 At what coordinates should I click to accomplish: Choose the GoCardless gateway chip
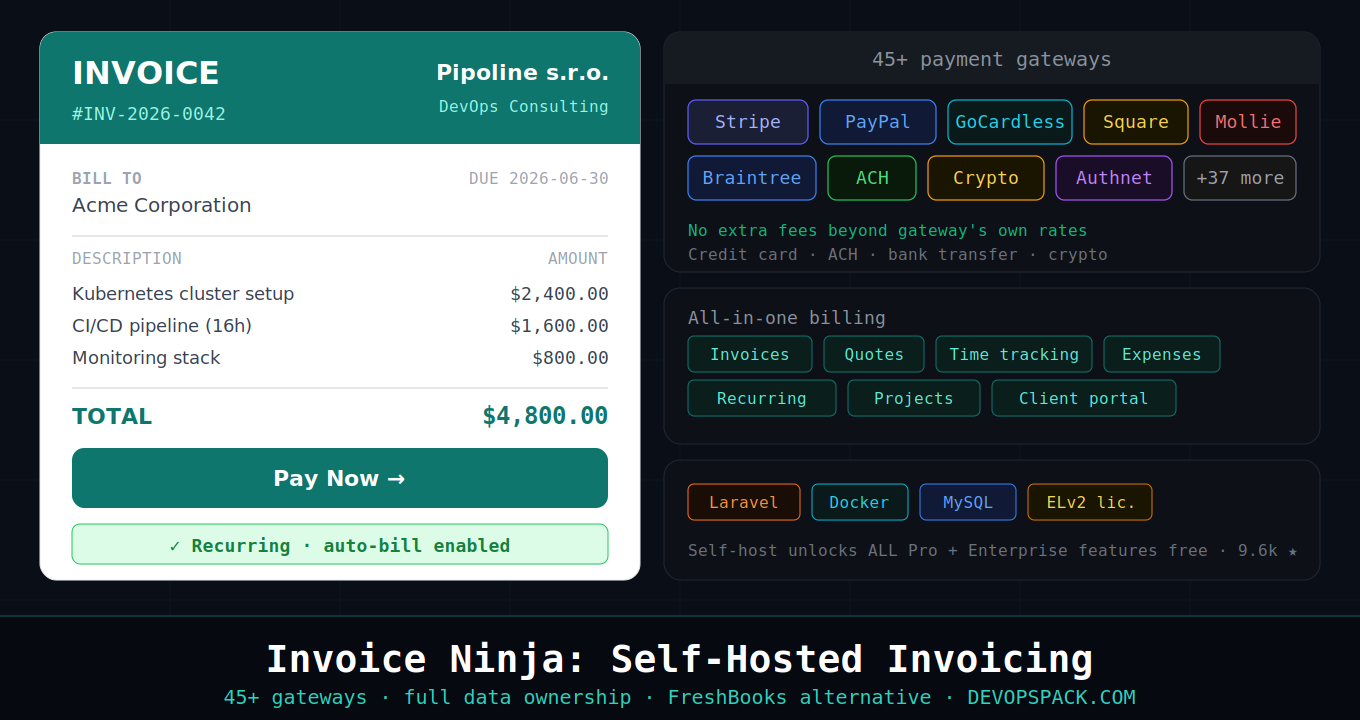point(1010,122)
